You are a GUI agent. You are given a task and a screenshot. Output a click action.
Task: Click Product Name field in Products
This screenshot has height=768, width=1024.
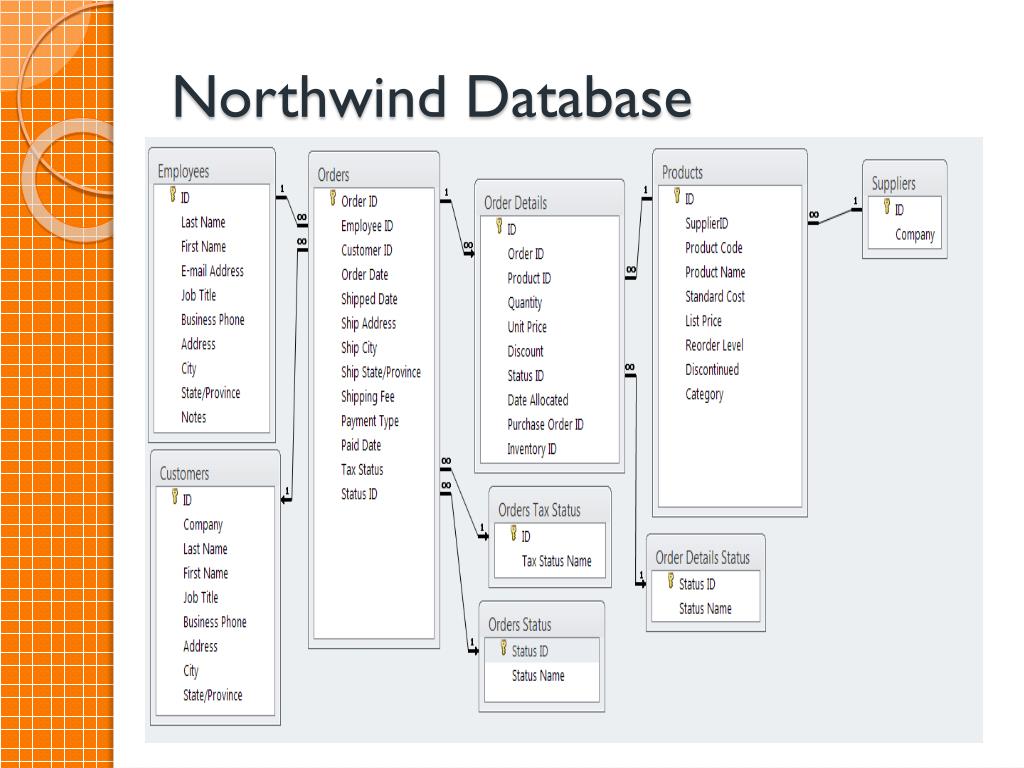pyautogui.click(x=715, y=272)
